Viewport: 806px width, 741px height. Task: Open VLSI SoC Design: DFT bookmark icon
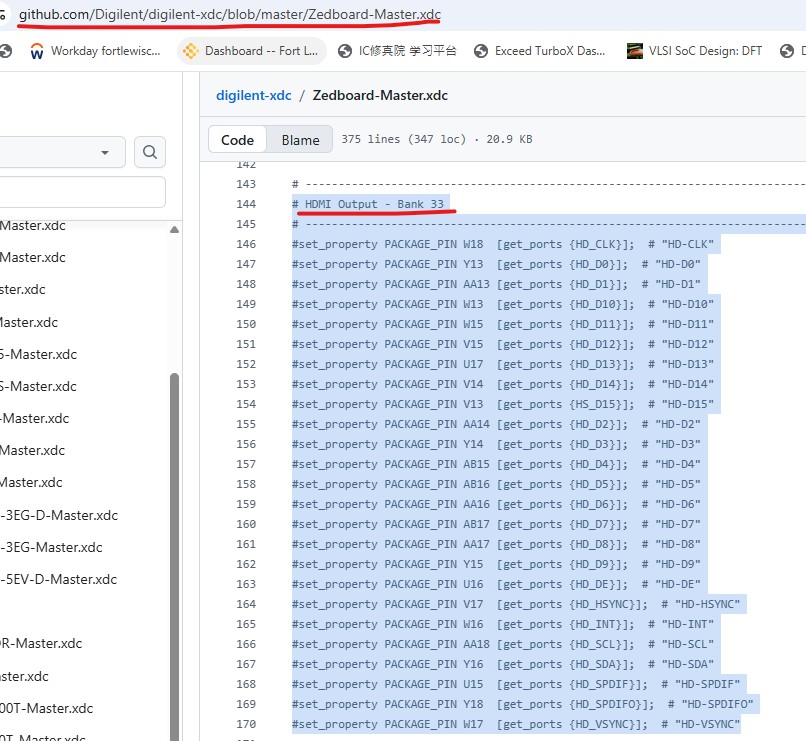point(635,51)
